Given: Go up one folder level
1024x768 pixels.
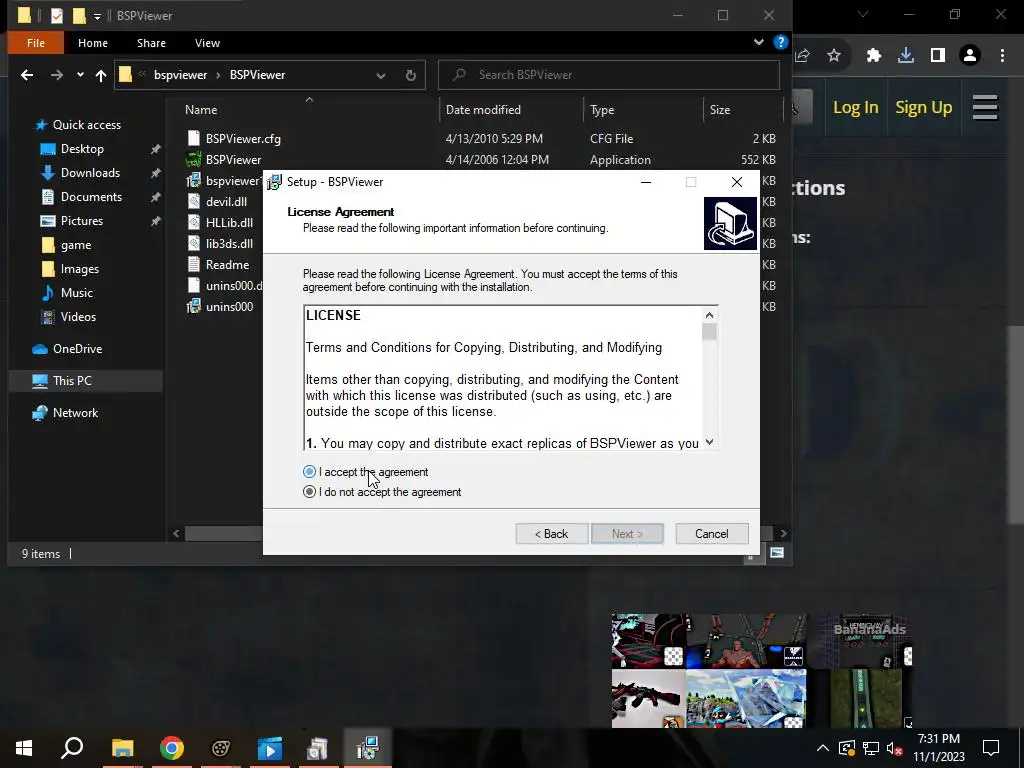Looking at the screenshot, I should [101, 75].
